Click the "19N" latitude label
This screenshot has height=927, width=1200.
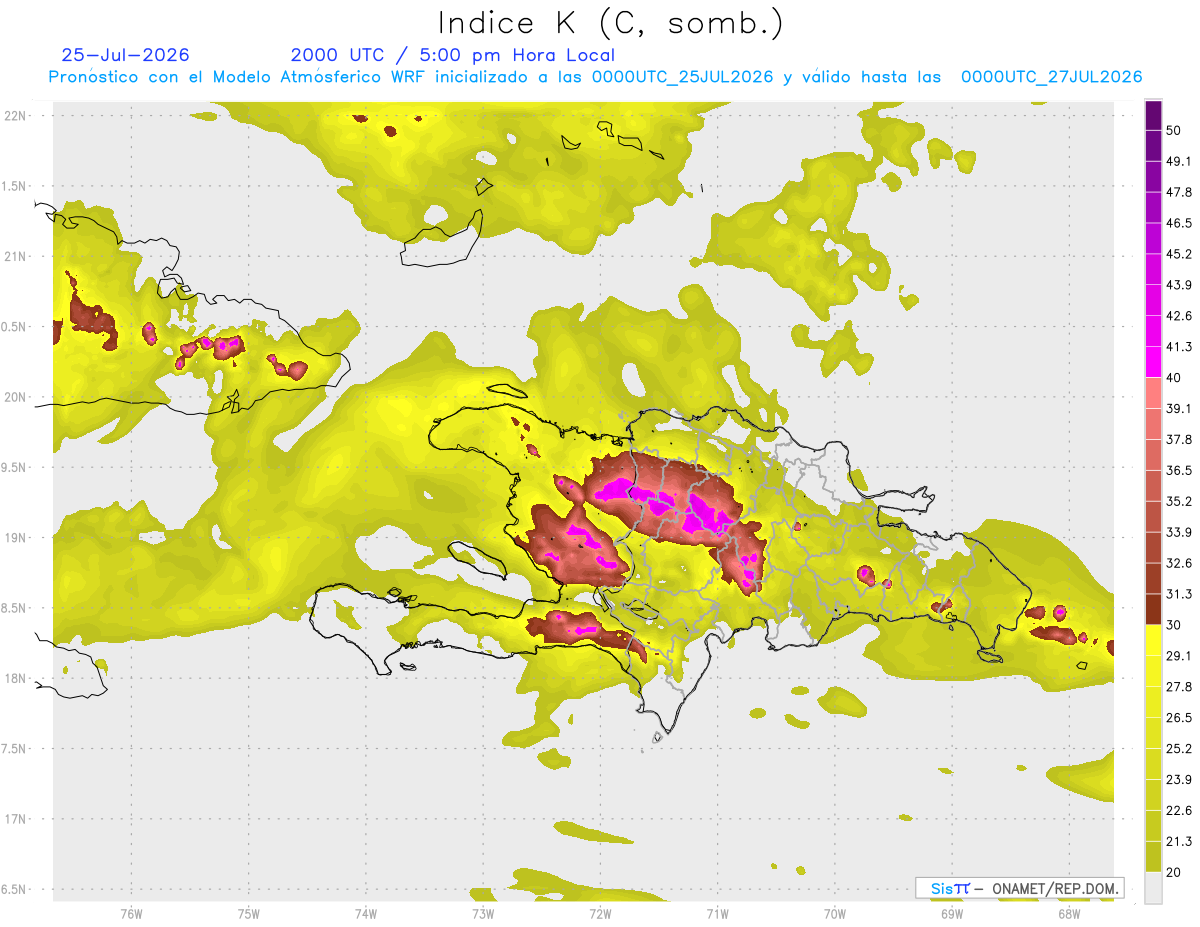[15, 537]
